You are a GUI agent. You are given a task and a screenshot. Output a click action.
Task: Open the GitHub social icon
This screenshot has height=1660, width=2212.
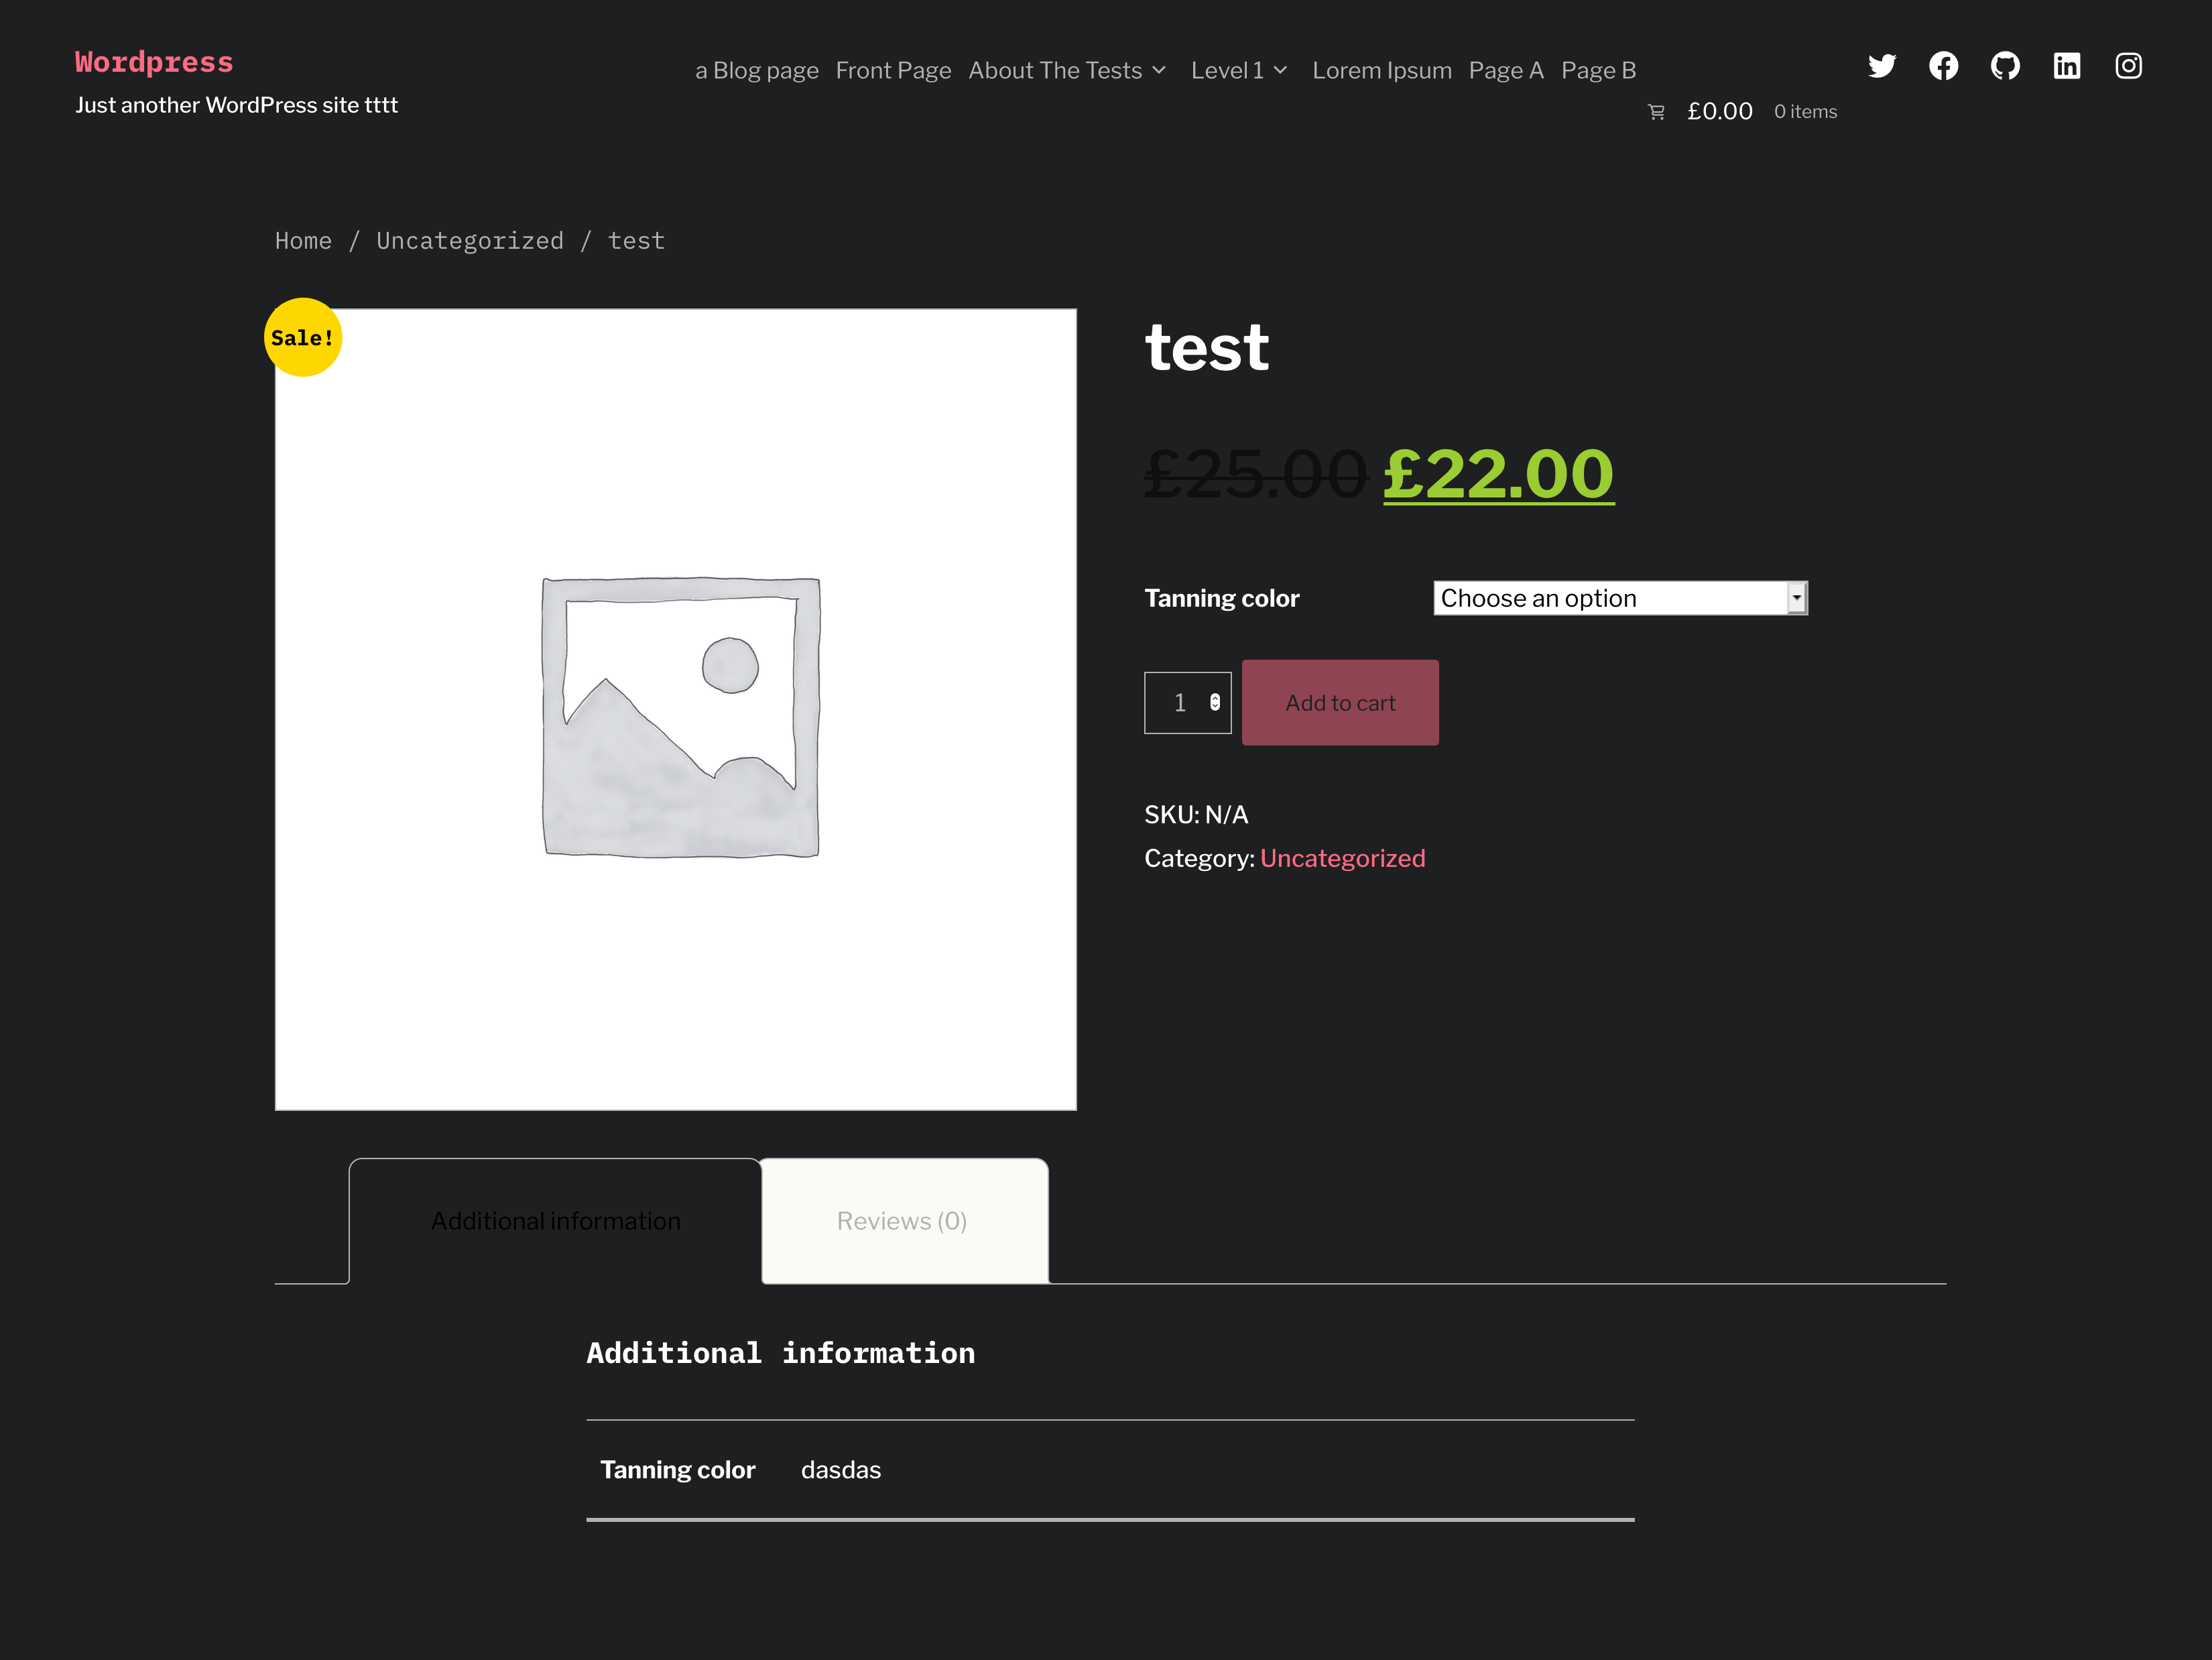pyautogui.click(x=2006, y=66)
